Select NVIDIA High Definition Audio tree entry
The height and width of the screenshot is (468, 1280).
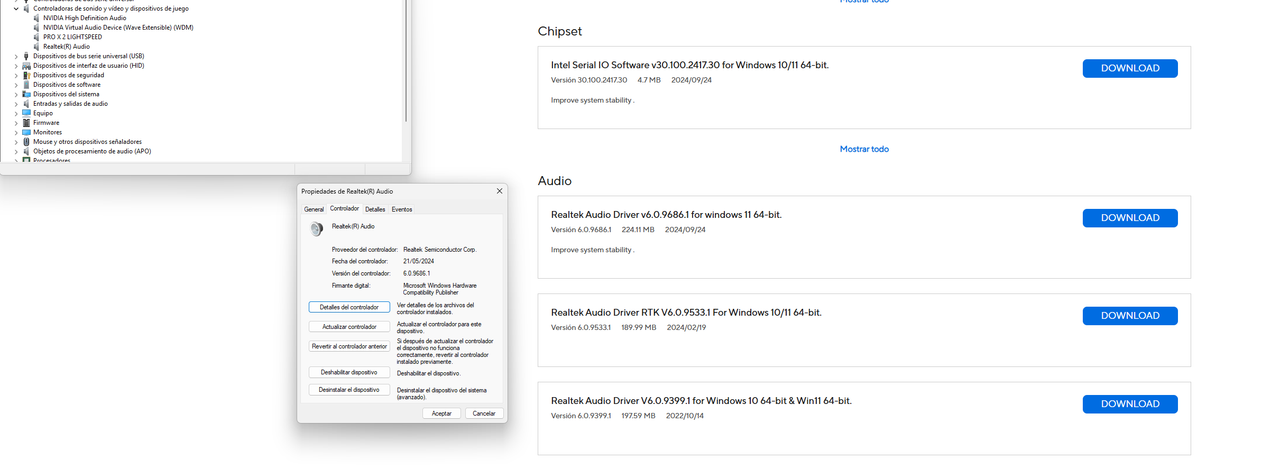pos(85,18)
